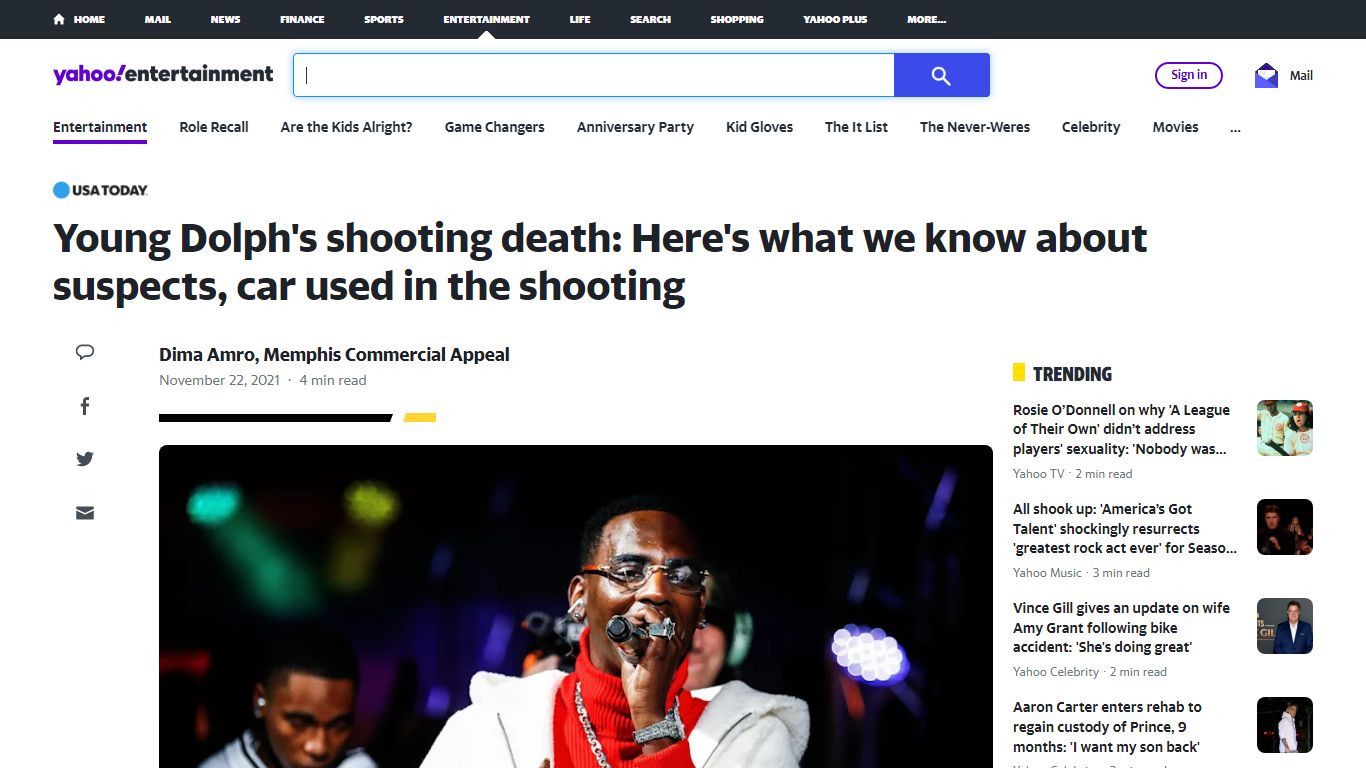
Task: Click the TRENDING heading
Action: point(1072,374)
